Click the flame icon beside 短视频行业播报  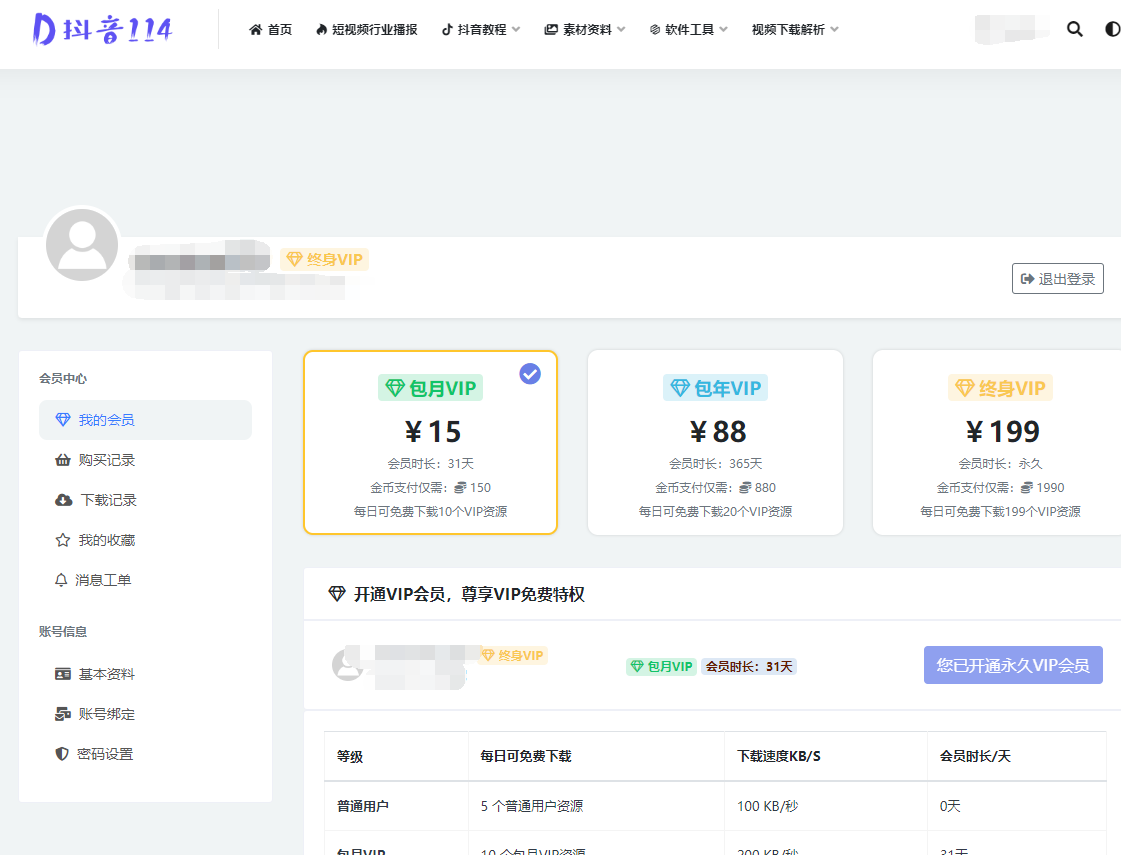pyautogui.click(x=322, y=29)
